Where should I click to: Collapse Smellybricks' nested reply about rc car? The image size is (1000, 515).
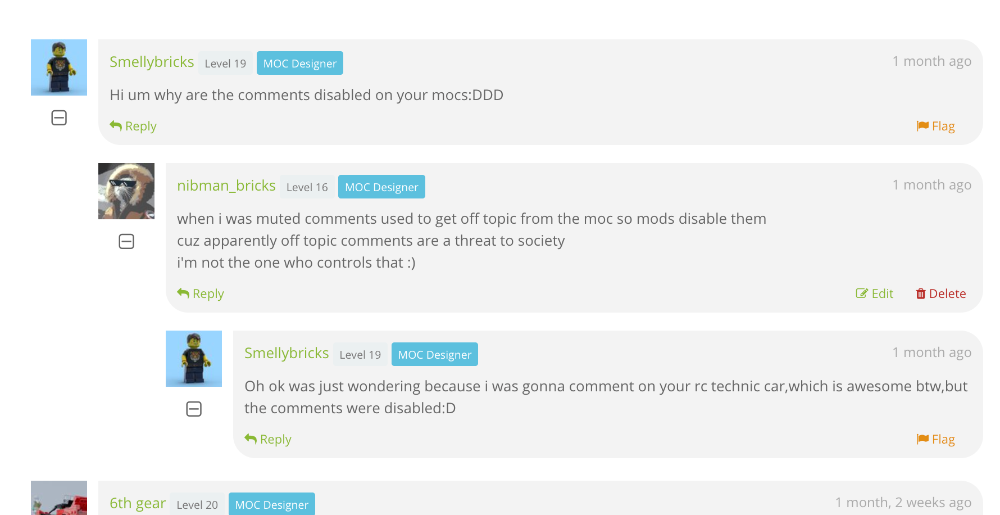194,409
